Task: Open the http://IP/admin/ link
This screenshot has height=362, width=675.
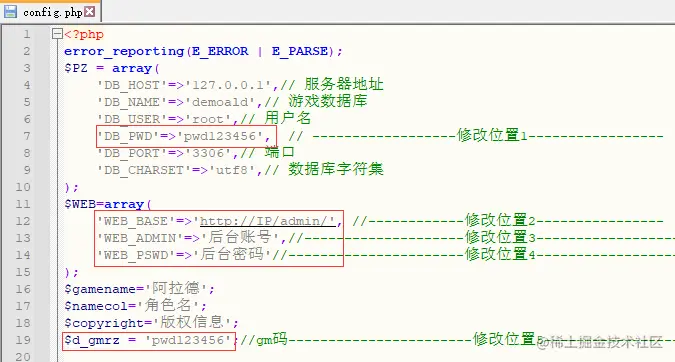Action: (x=267, y=221)
